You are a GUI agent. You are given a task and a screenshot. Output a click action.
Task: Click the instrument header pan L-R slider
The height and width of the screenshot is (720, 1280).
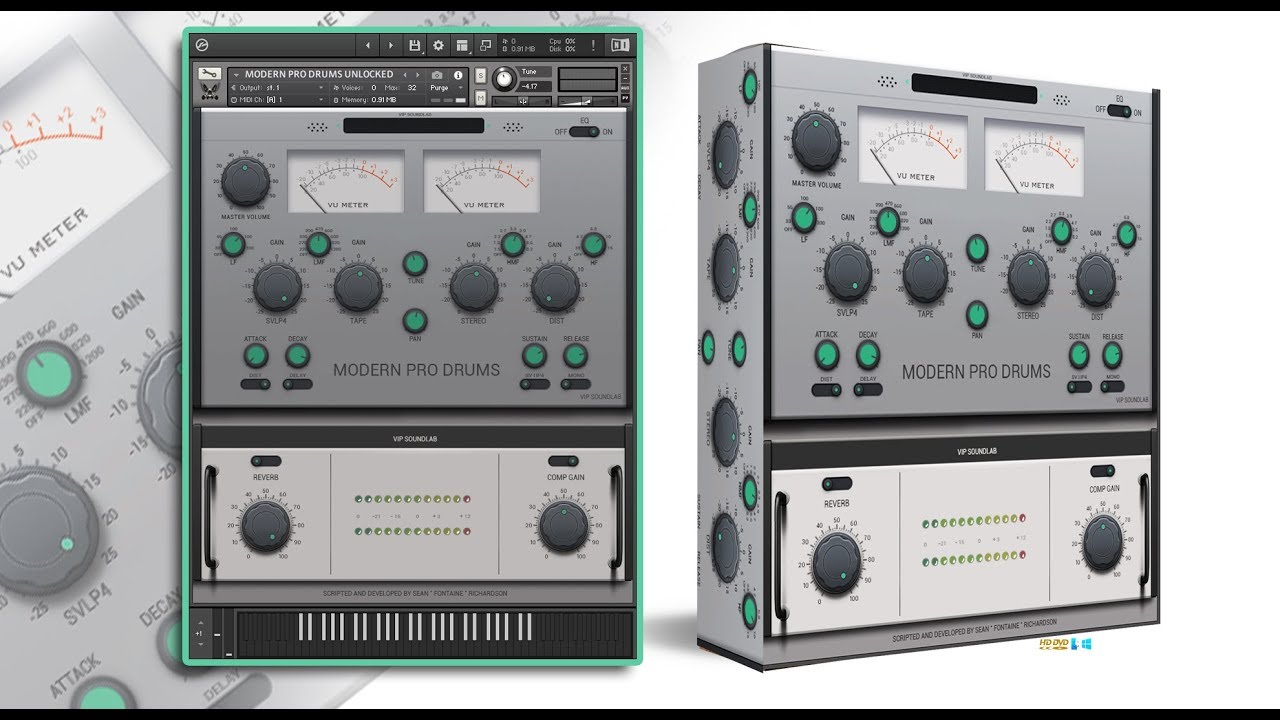[522, 101]
